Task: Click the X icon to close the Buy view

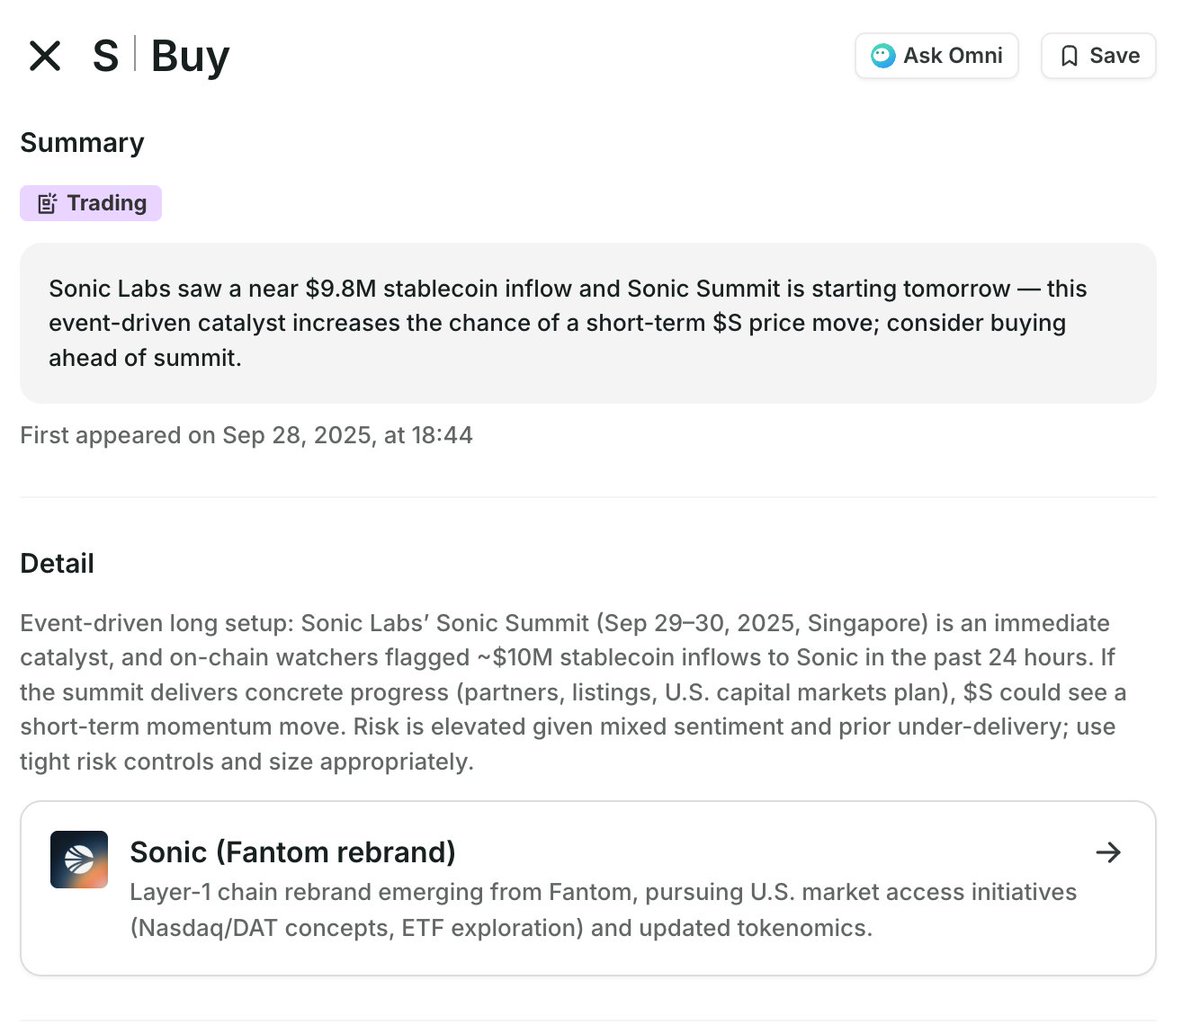Action: pos(45,56)
